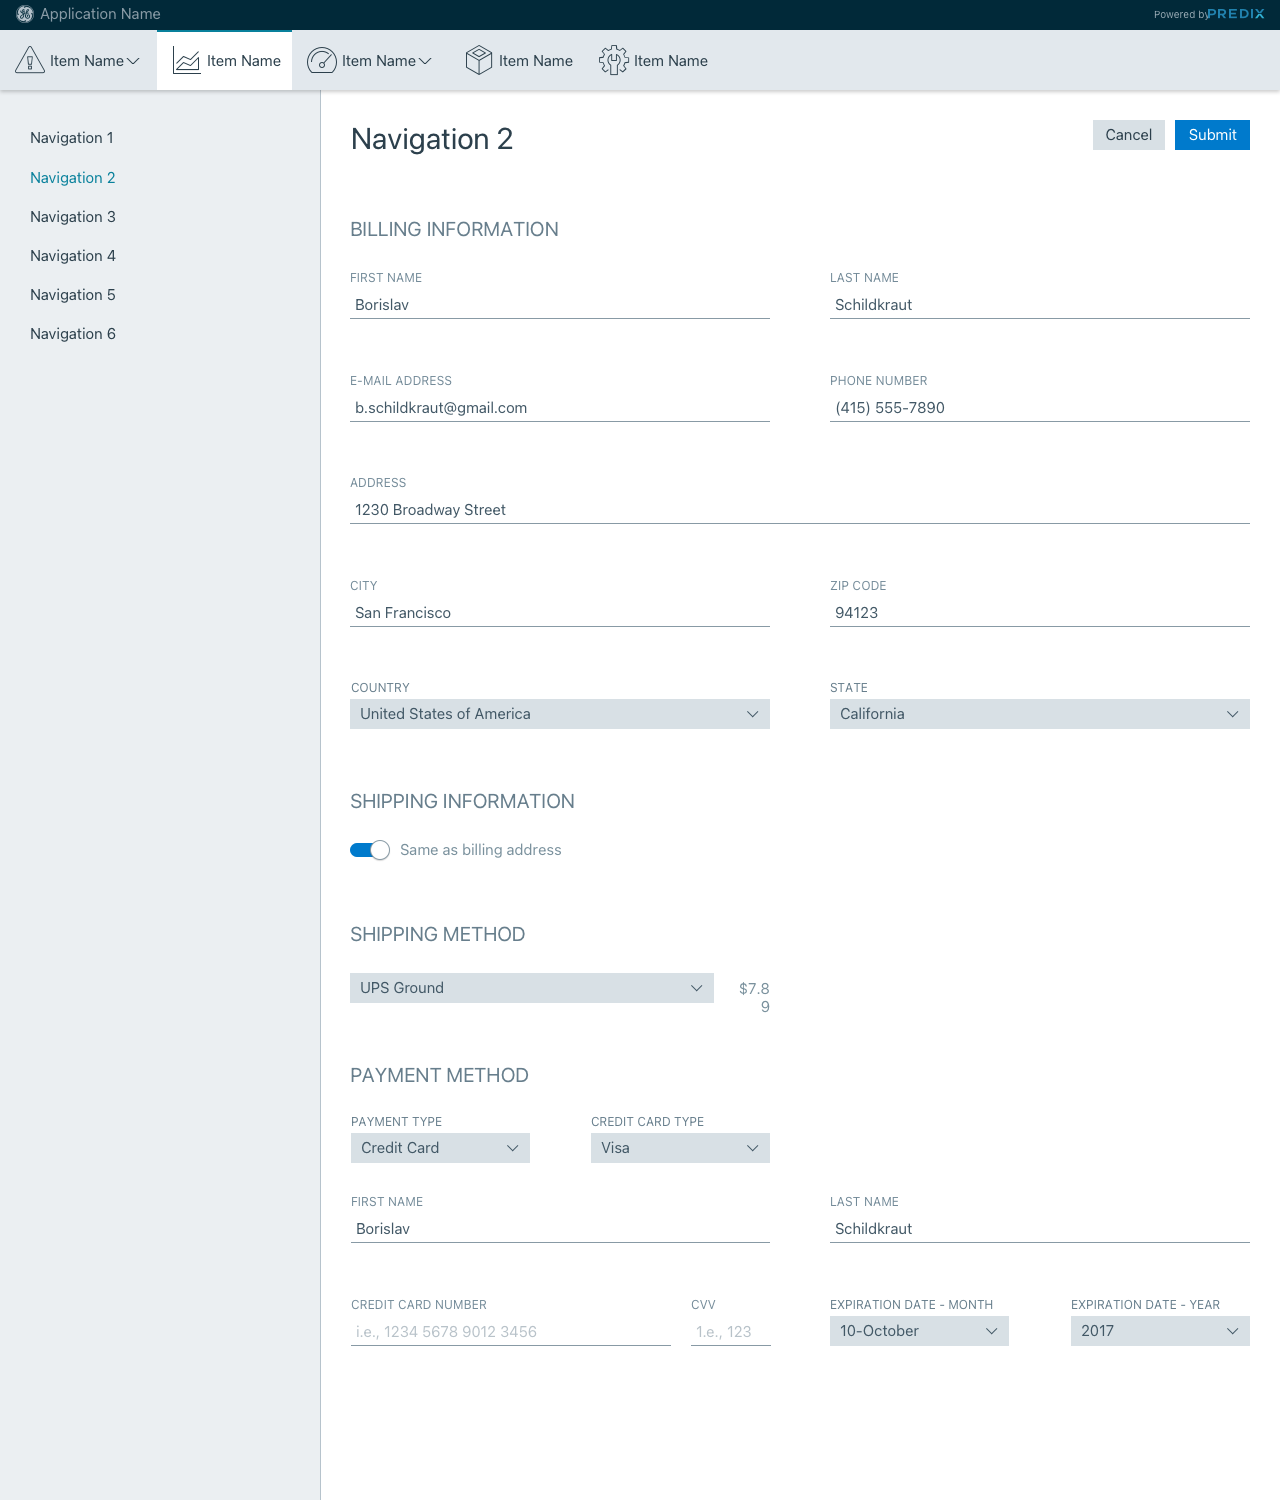Screen dimensions: 1280x1500
Task: Open the gauge dashboard icon
Action: pos(321,61)
